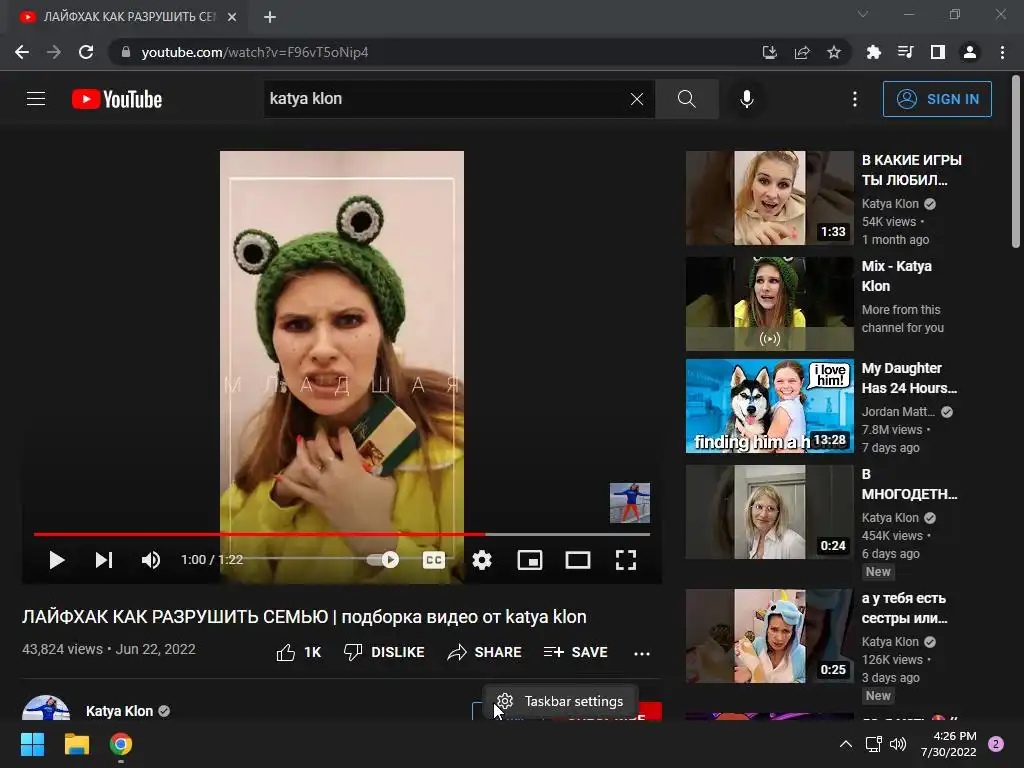The height and width of the screenshot is (768, 1024).
Task: Seek on the red progress bar
Action: [342, 534]
